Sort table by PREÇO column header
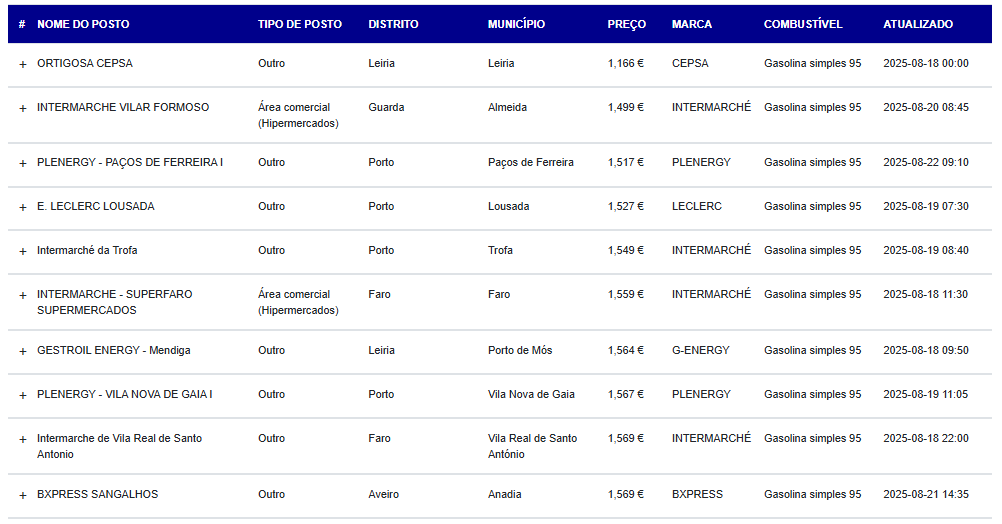This screenshot has width=1002, height=524. tap(626, 24)
